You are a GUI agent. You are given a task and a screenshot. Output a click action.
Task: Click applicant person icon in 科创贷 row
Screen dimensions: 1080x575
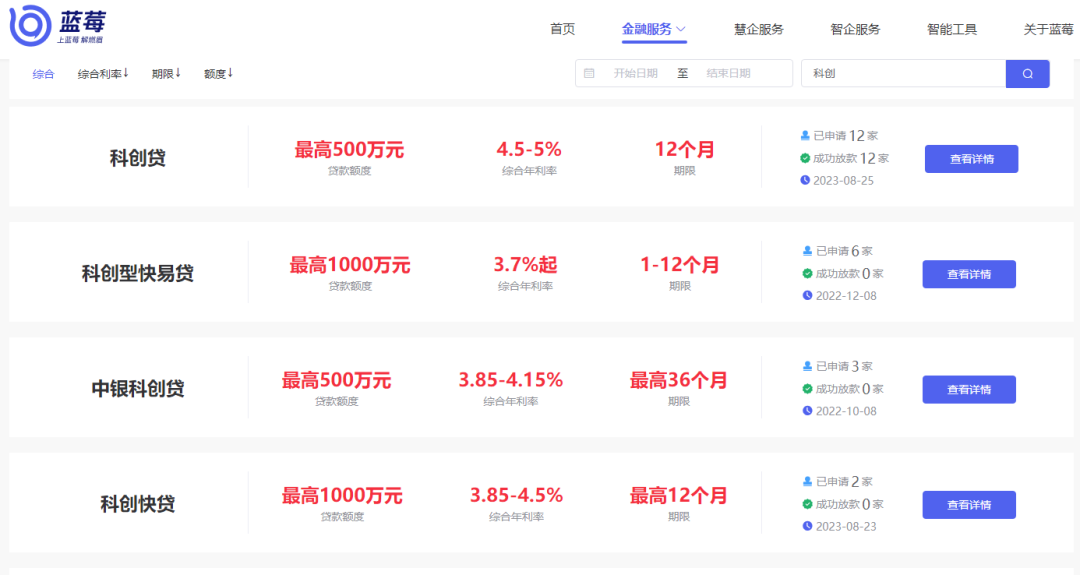point(805,135)
